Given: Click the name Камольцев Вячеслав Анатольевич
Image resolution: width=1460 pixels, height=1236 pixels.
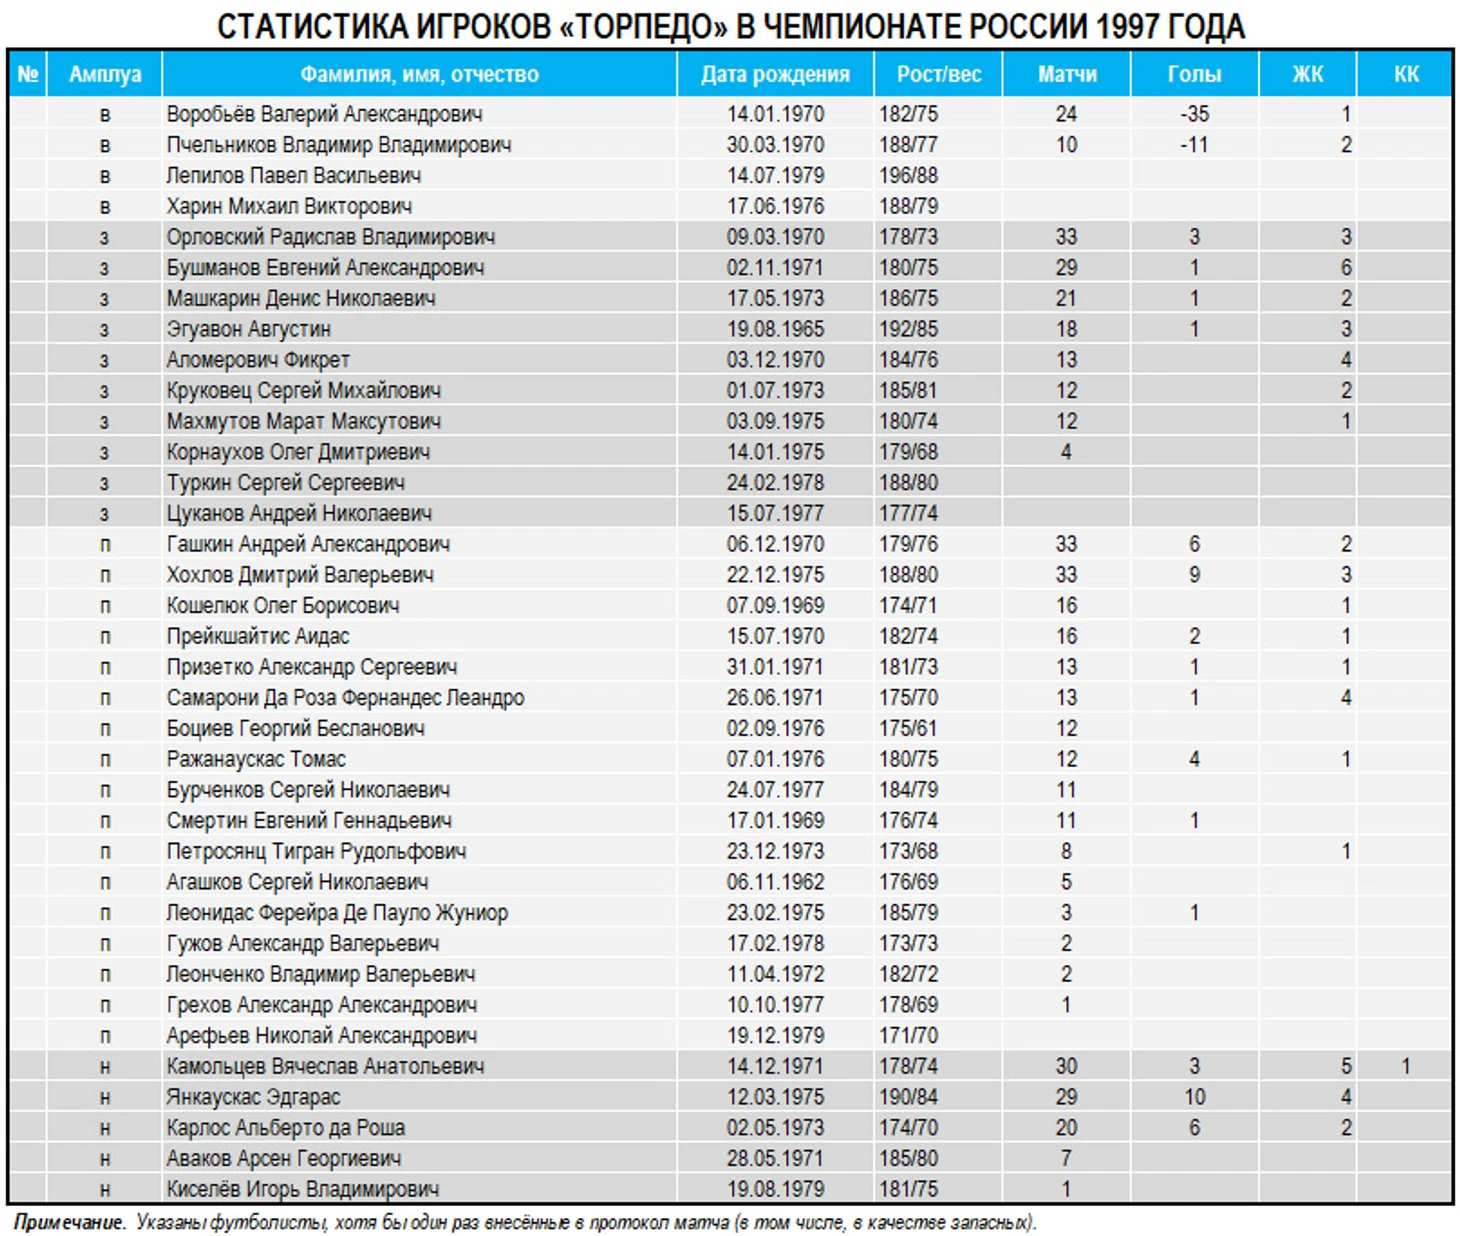Looking at the screenshot, I should [x=325, y=1066].
